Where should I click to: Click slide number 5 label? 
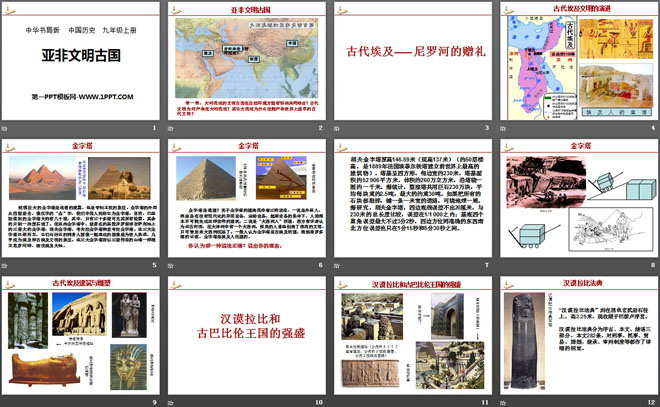[x=154, y=265]
